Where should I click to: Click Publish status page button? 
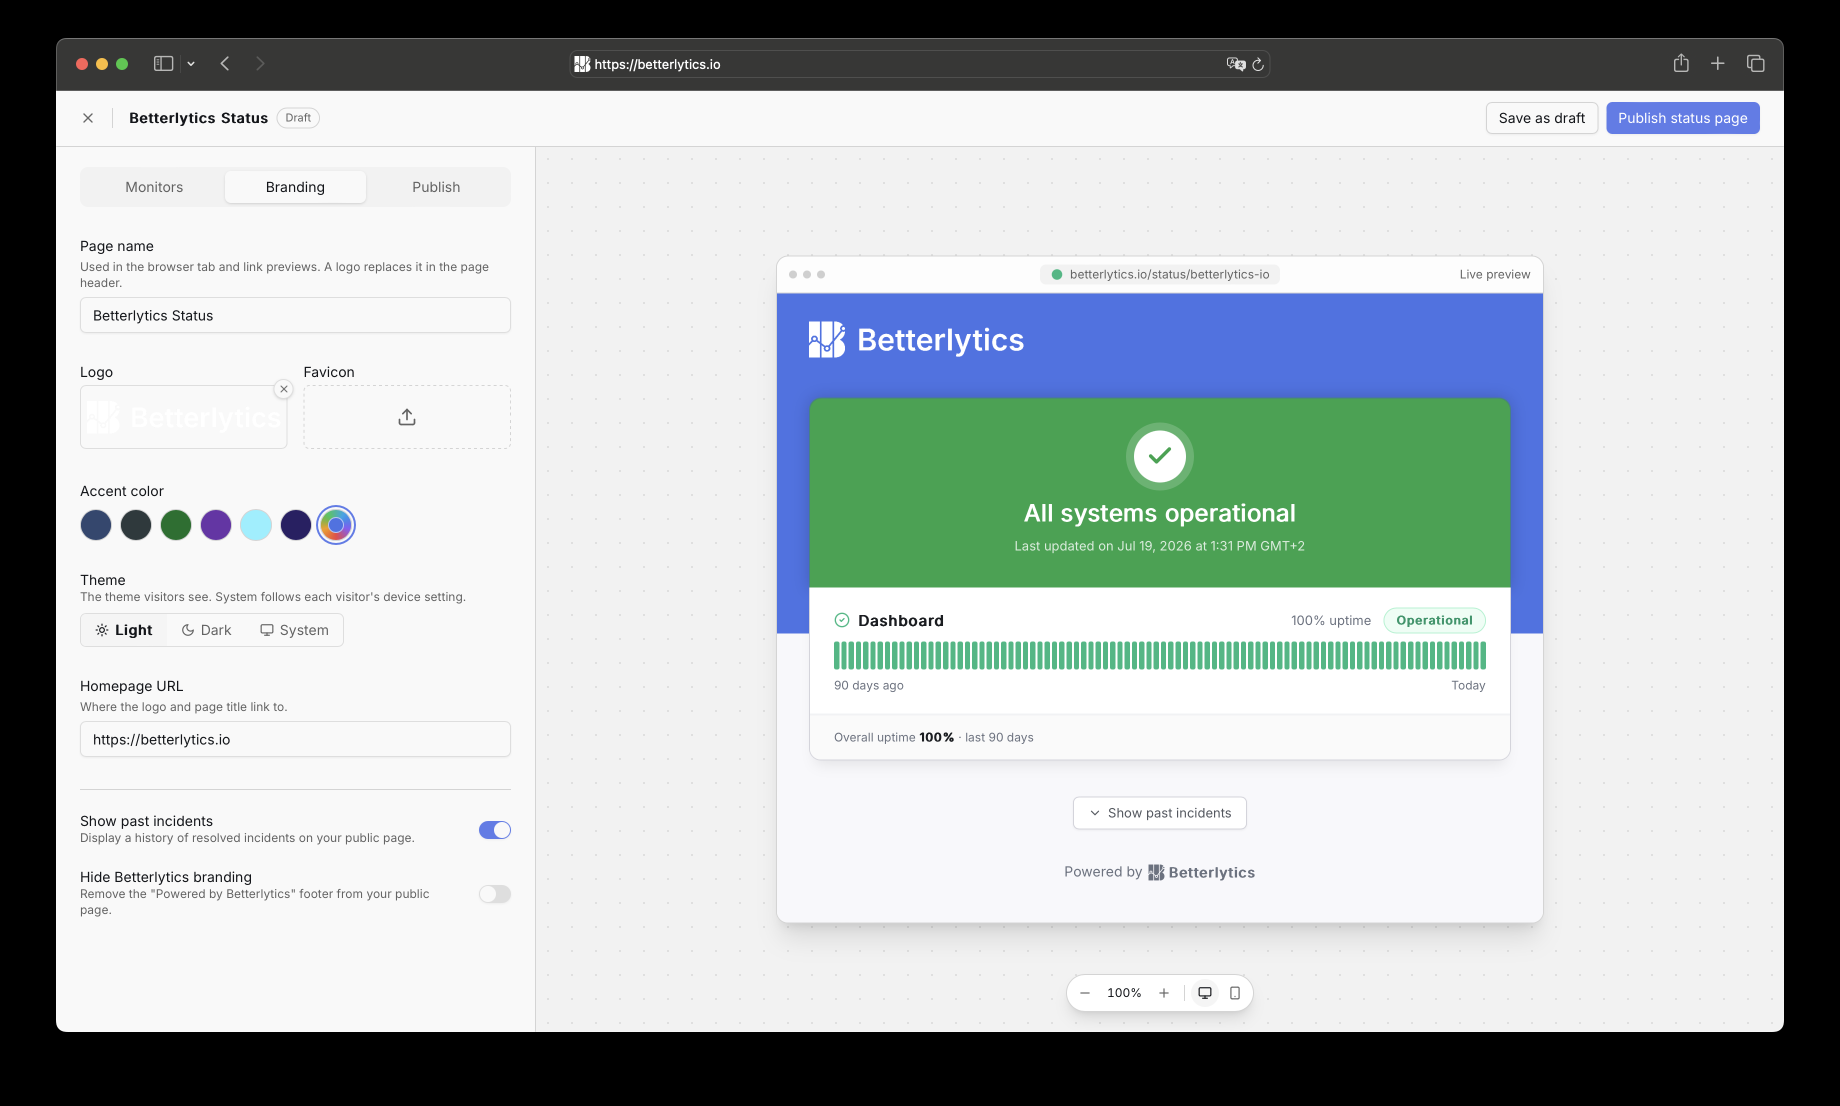pos(1683,118)
